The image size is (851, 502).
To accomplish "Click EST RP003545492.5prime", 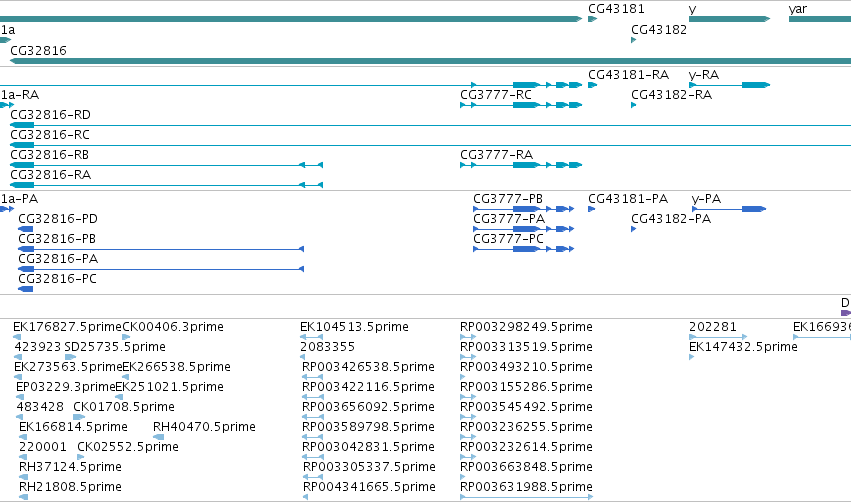I will 526,407.
